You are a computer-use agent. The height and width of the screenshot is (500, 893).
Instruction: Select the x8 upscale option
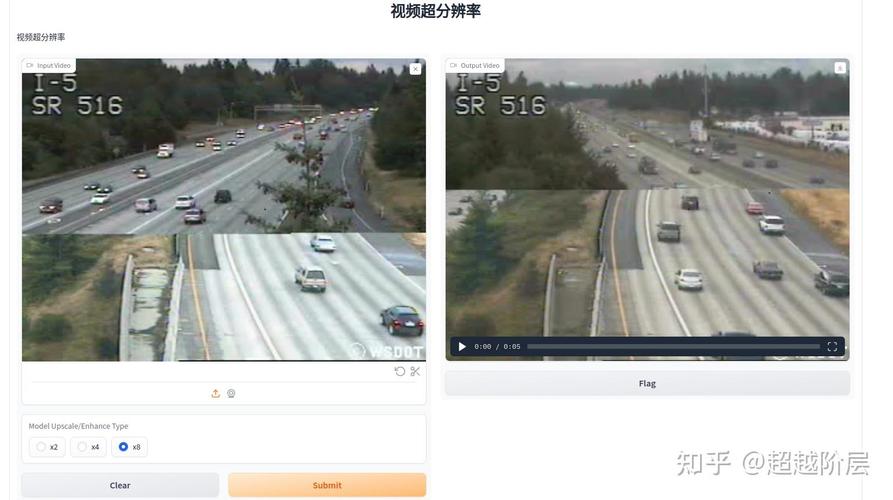point(129,447)
